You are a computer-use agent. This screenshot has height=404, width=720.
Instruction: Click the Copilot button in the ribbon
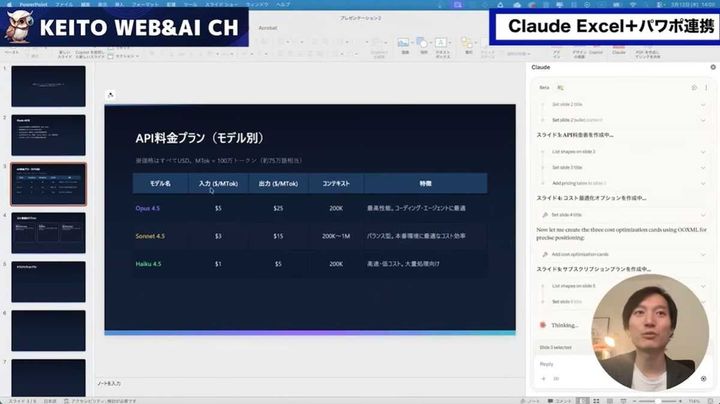(596, 50)
